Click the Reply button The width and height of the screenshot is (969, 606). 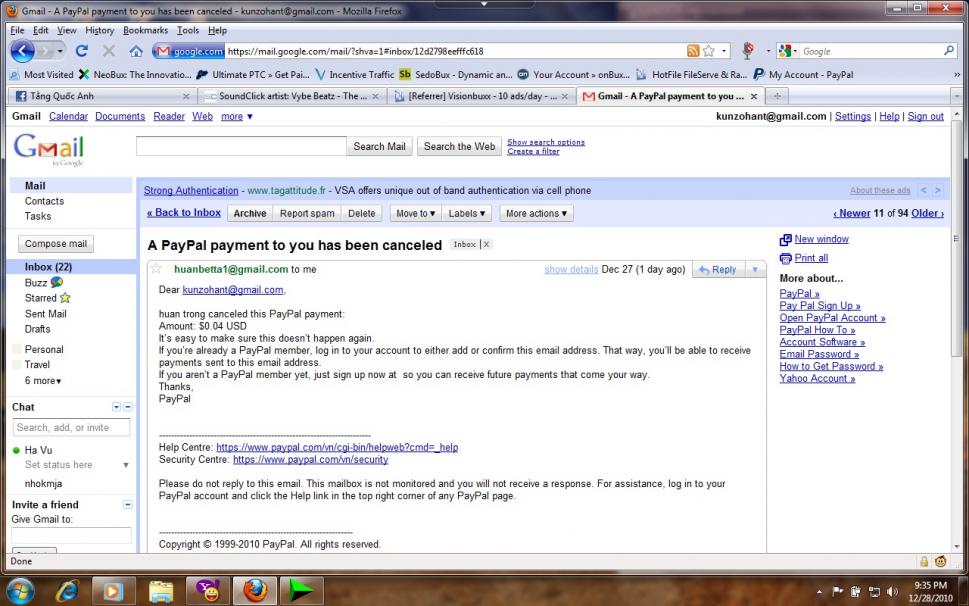(x=718, y=269)
